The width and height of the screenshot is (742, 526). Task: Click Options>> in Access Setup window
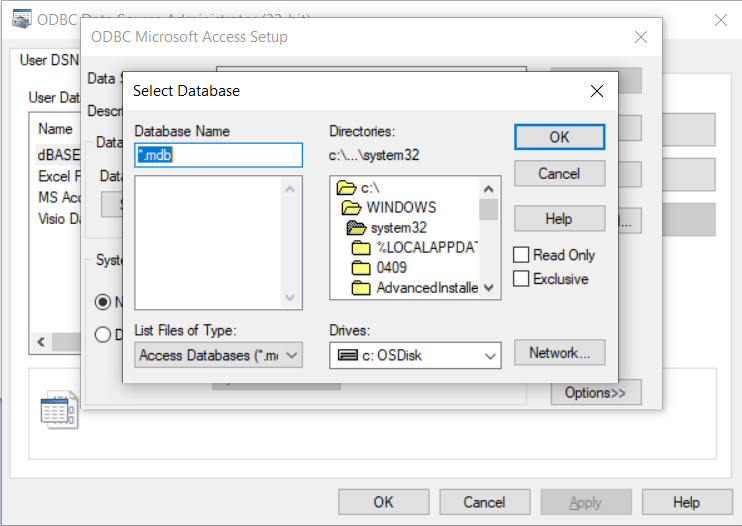596,393
